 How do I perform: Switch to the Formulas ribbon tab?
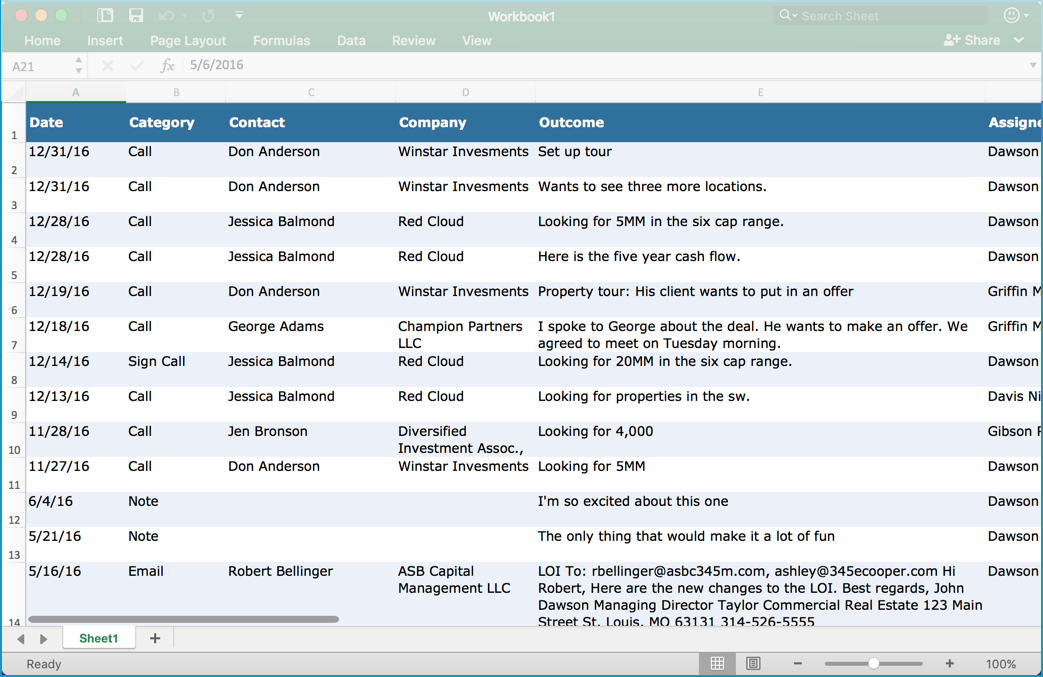(x=281, y=40)
